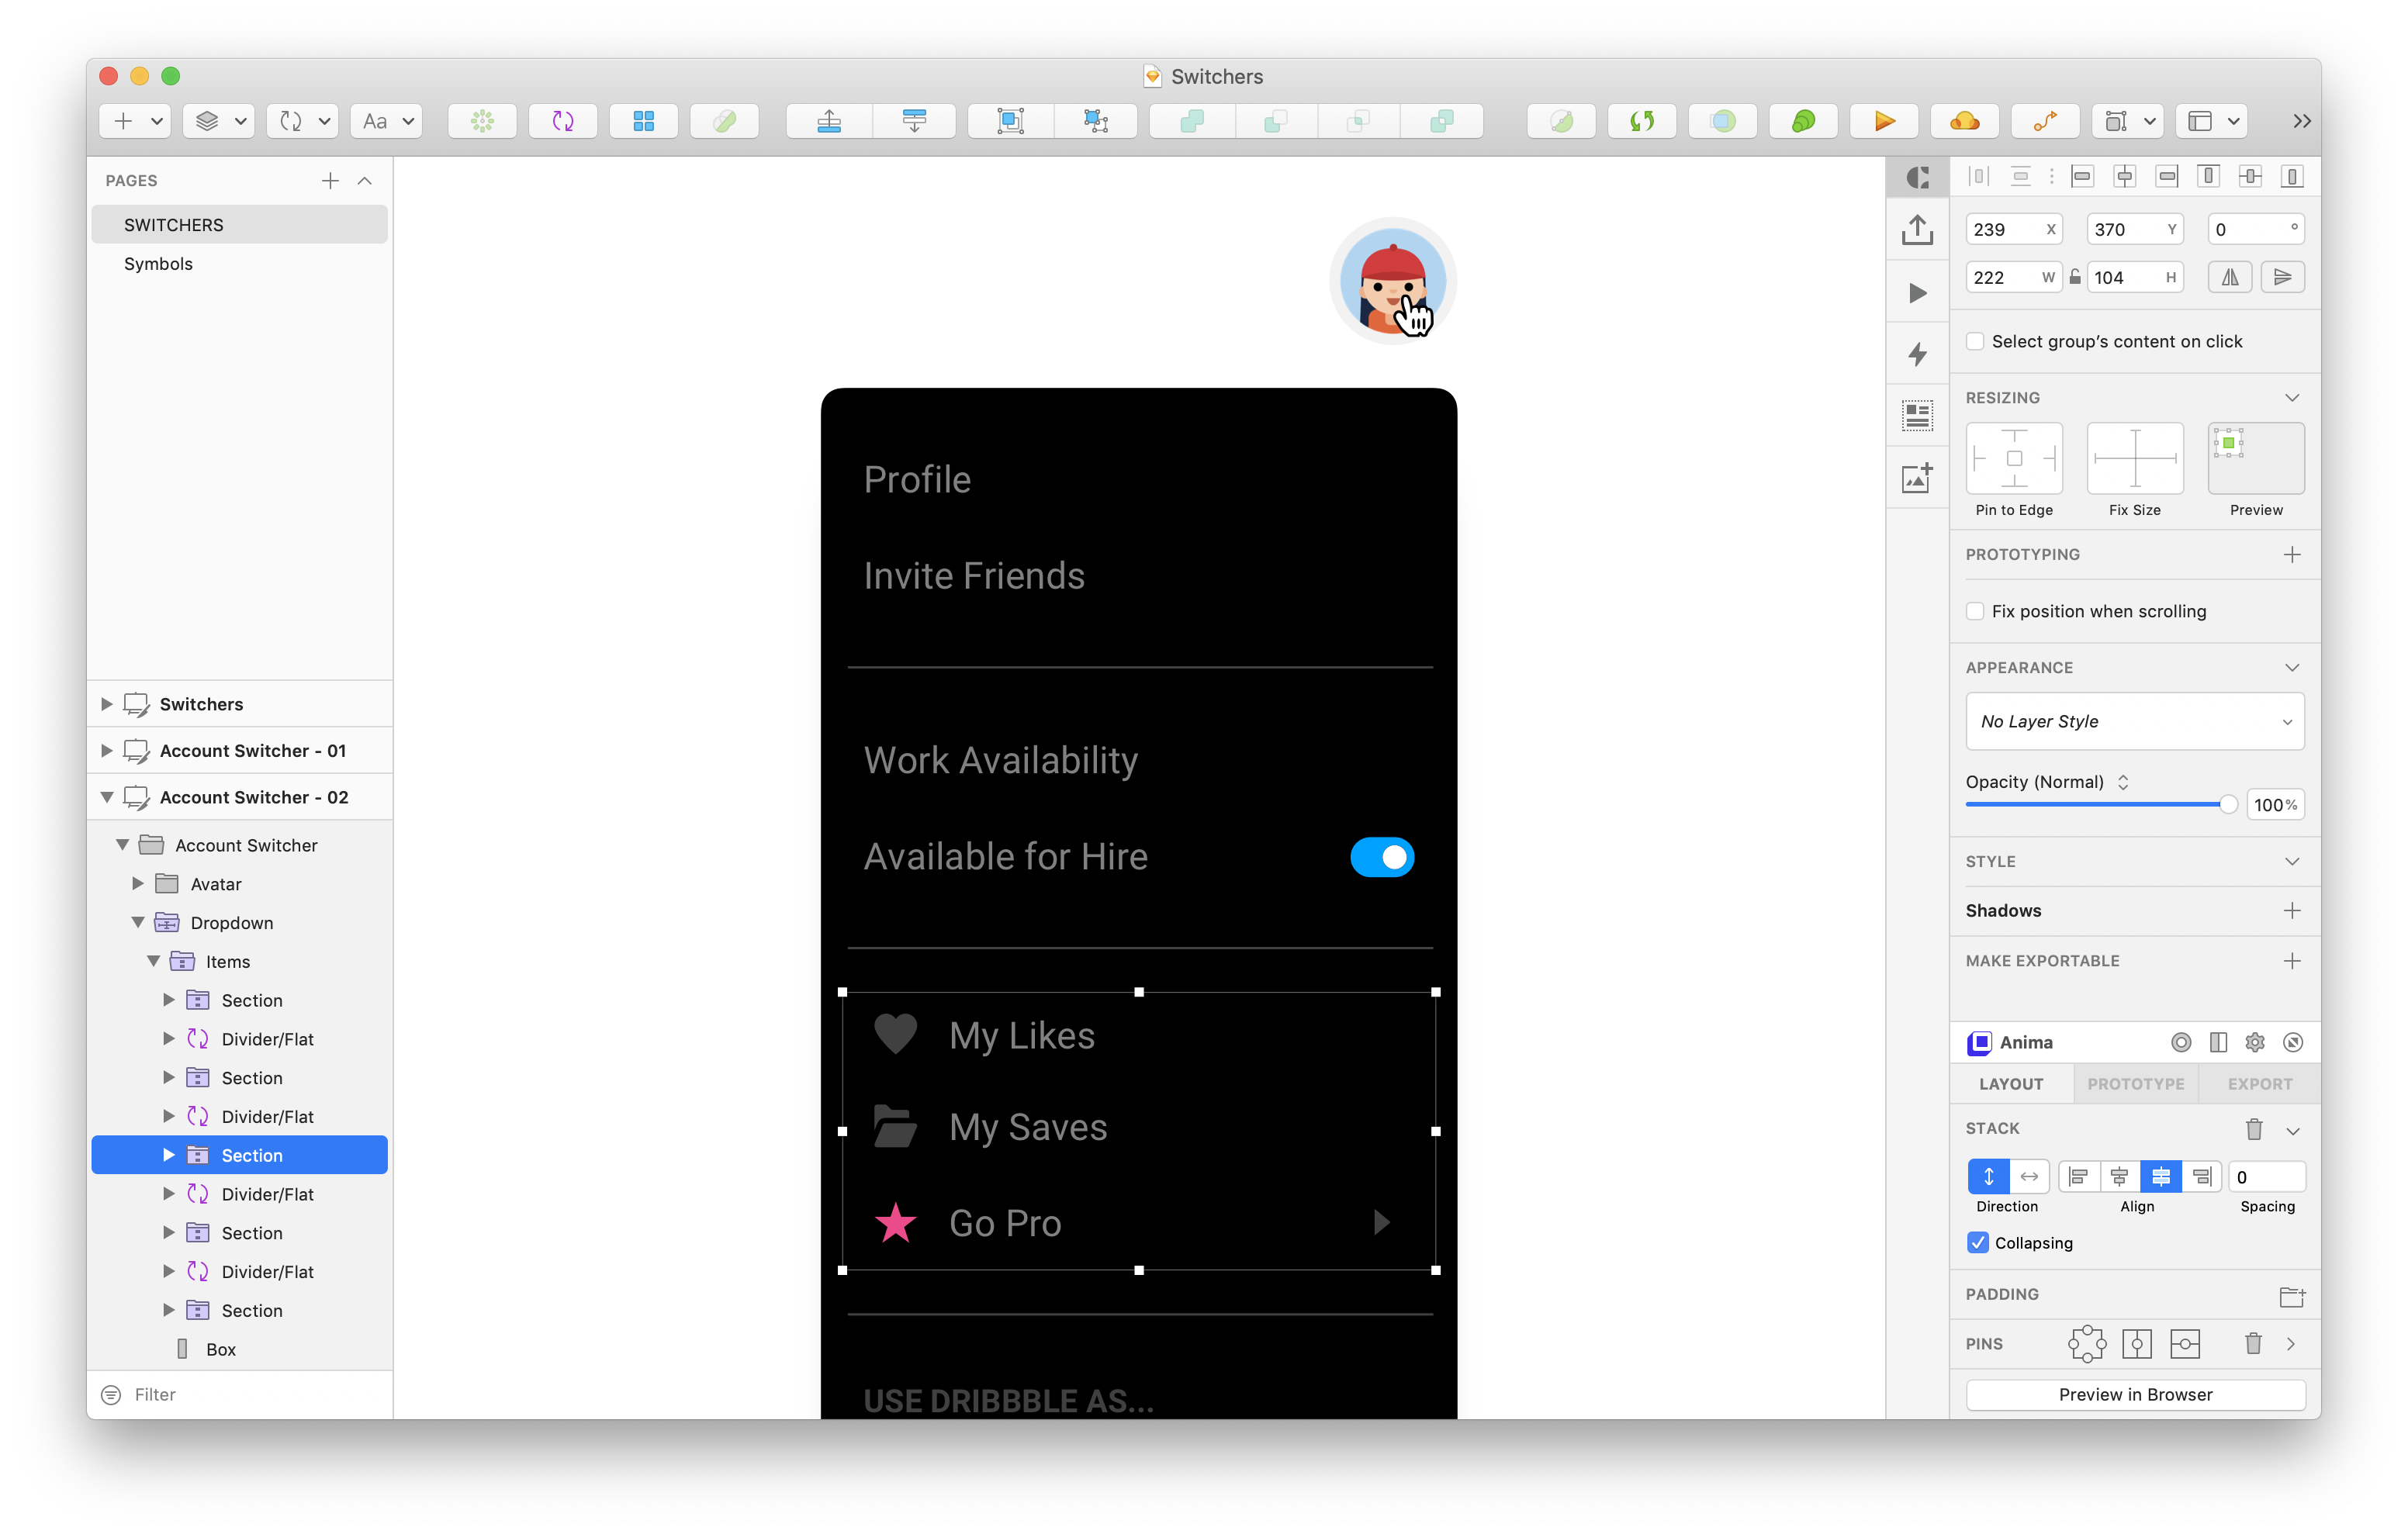Screen dimensions: 2408x1534
Task: Click the Preview in Browser button
Action: tap(2134, 1394)
